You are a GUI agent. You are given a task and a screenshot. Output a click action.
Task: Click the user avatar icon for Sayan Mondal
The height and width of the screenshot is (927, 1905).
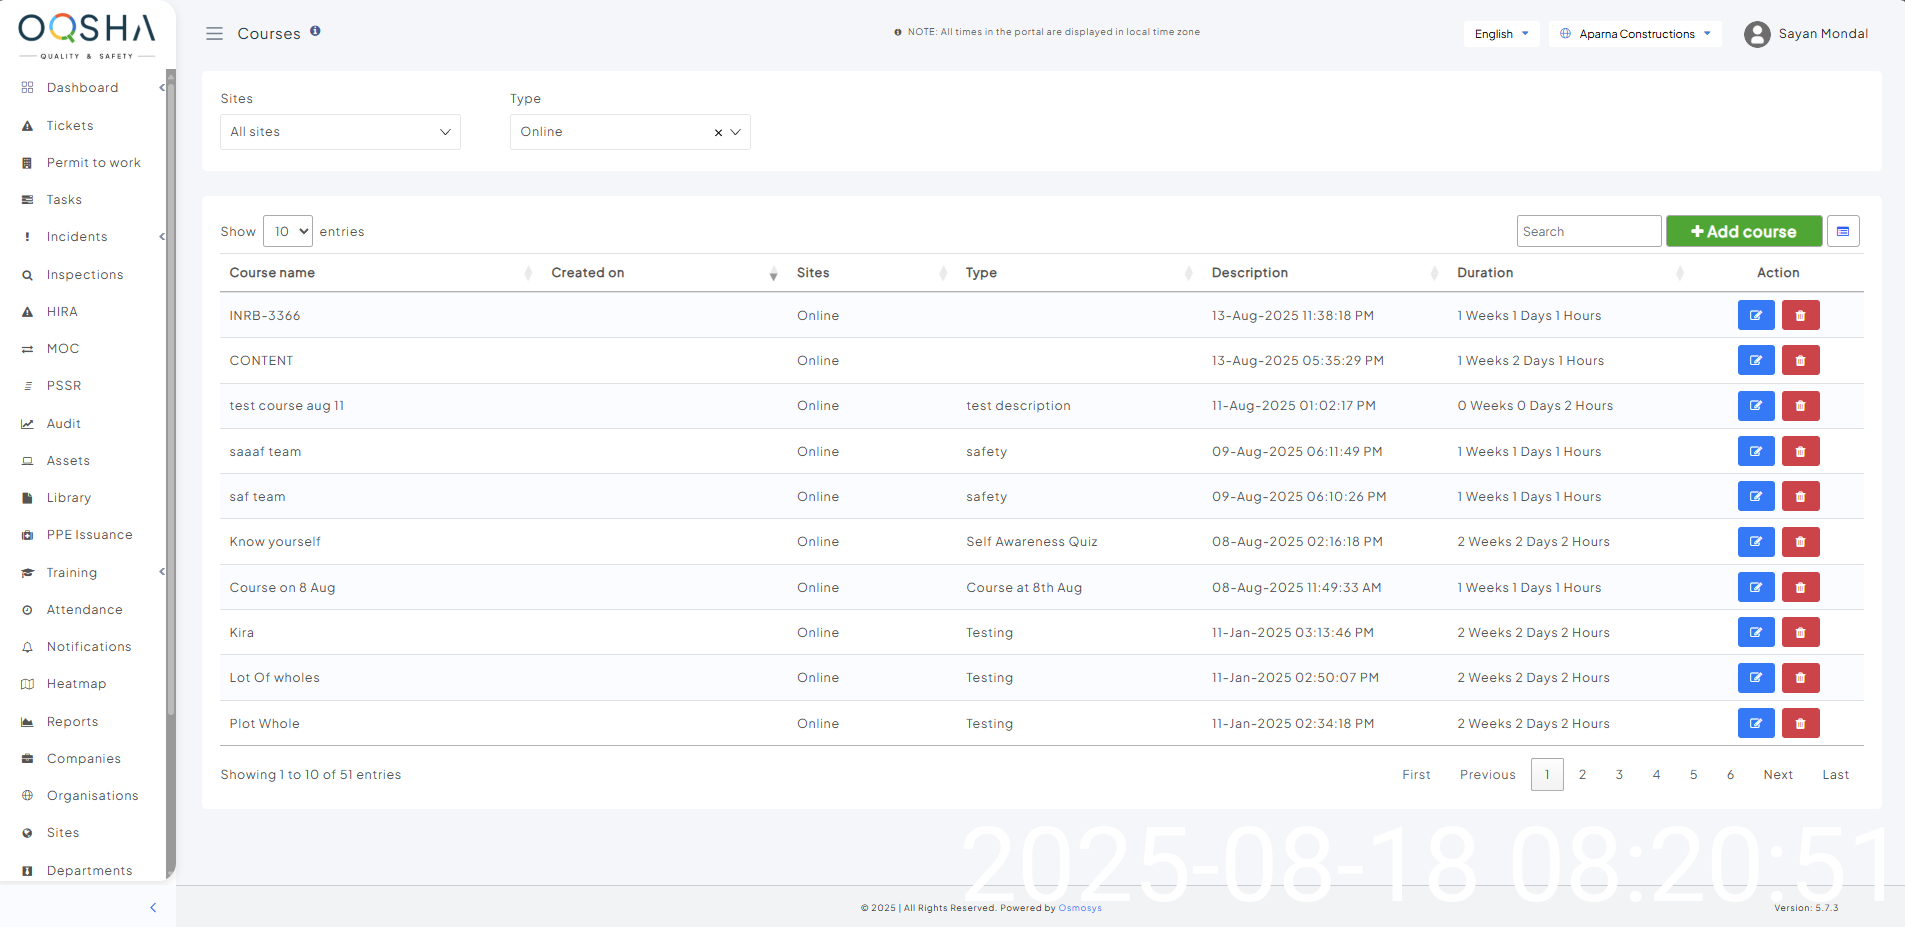click(1756, 34)
